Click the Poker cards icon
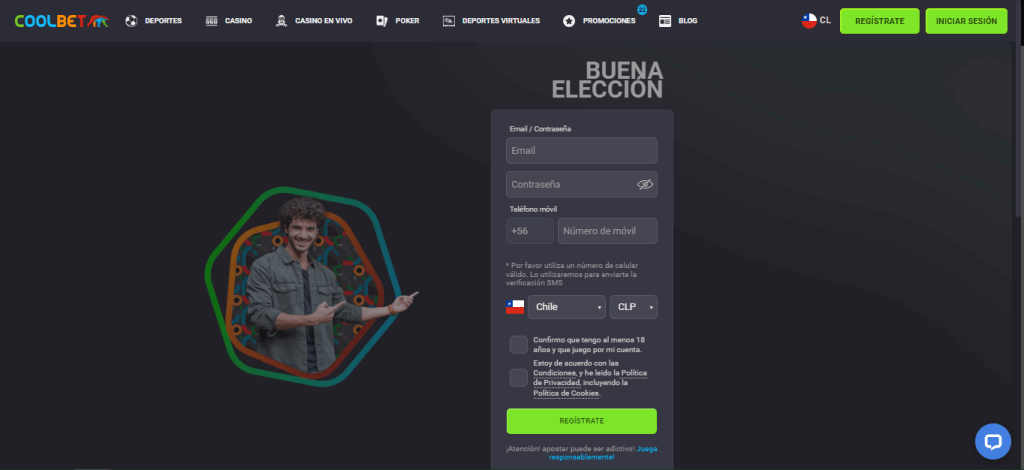The width and height of the screenshot is (1024, 470). [382, 21]
